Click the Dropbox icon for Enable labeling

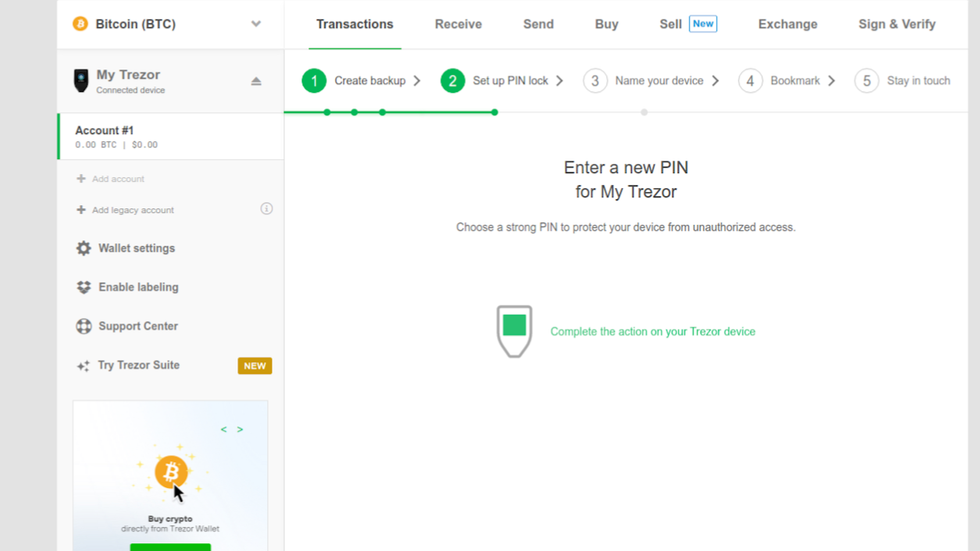click(x=84, y=287)
